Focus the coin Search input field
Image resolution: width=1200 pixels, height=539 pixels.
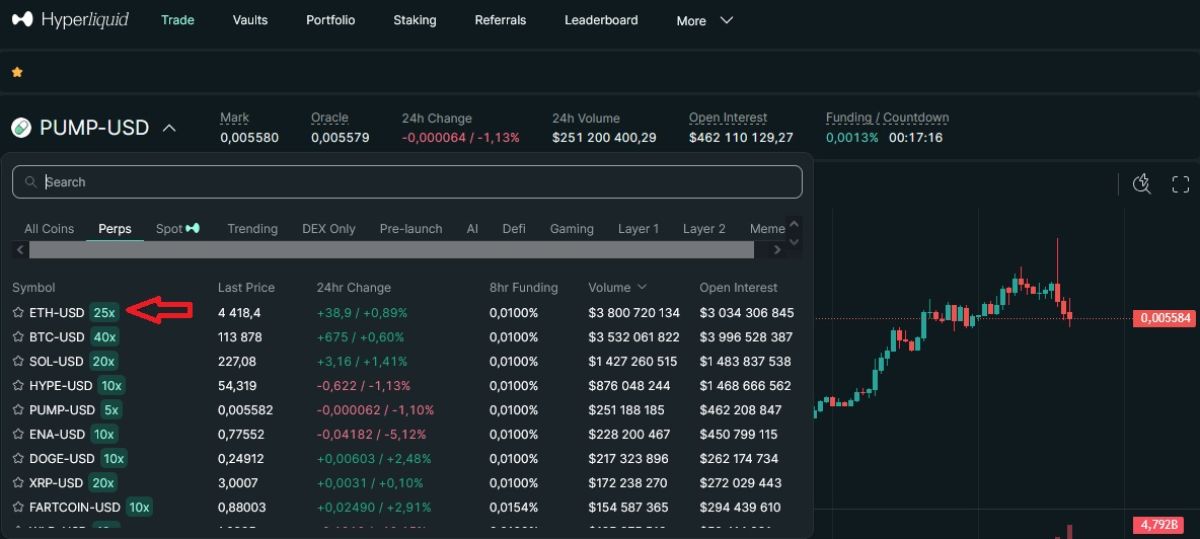point(420,182)
